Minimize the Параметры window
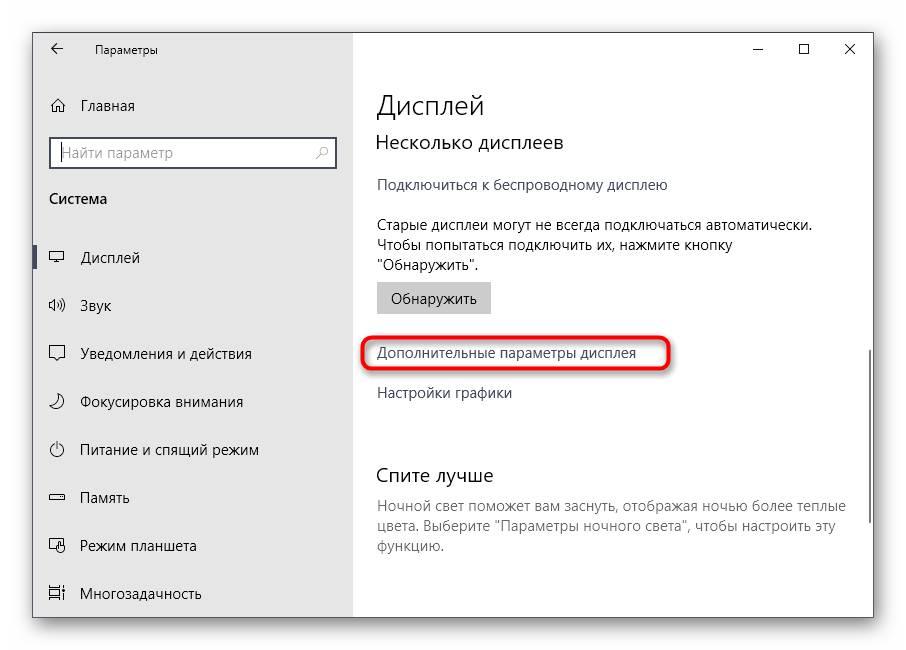 757,49
